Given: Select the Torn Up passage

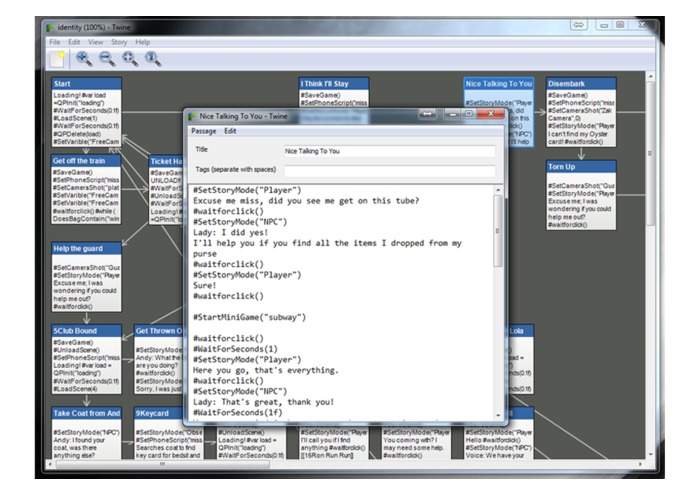Looking at the screenshot, I should click(x=581, y=195).
